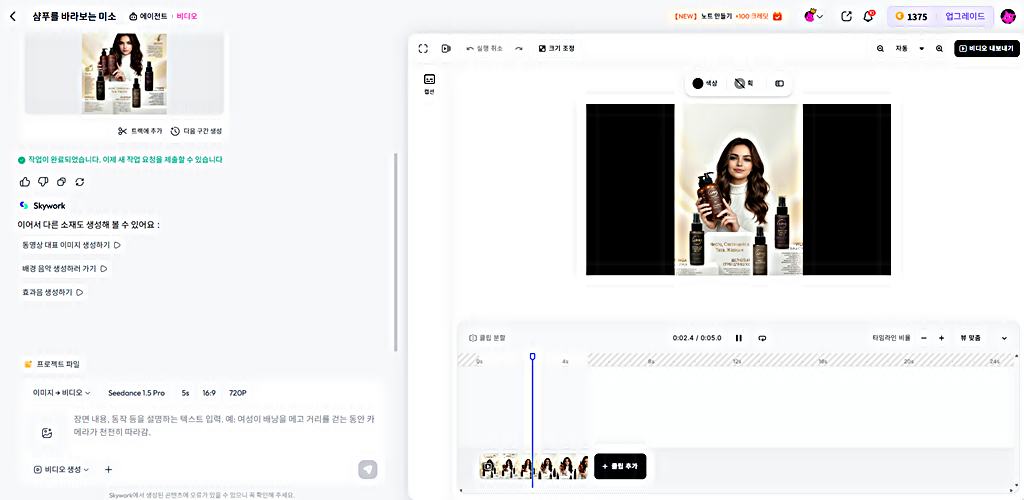
Task: Open the 자동 zoom level dropdown
Action: [x=910, y=48]
